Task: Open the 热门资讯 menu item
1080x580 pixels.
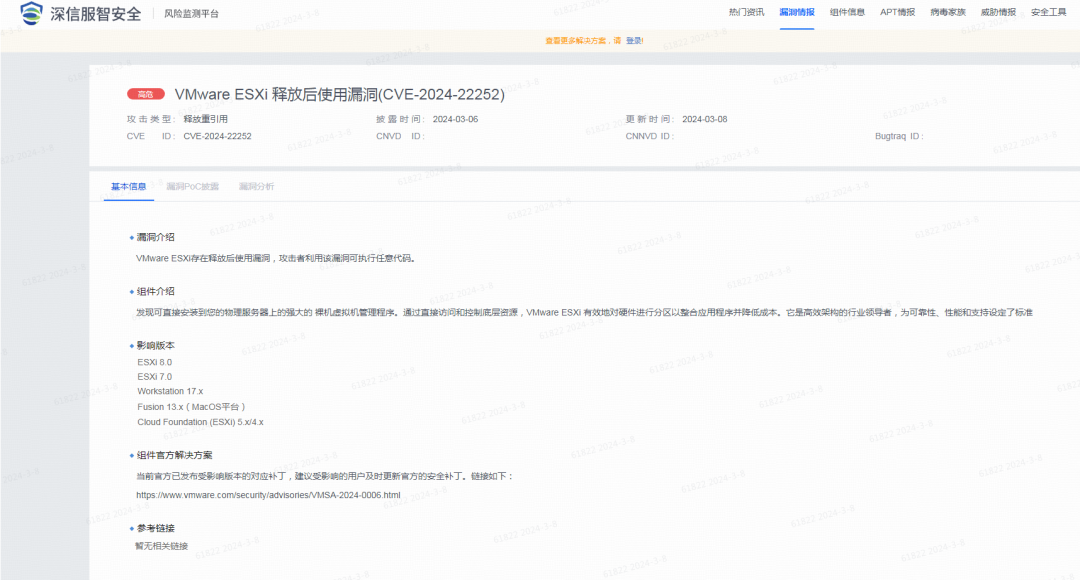Action: (x=747, y=12)
